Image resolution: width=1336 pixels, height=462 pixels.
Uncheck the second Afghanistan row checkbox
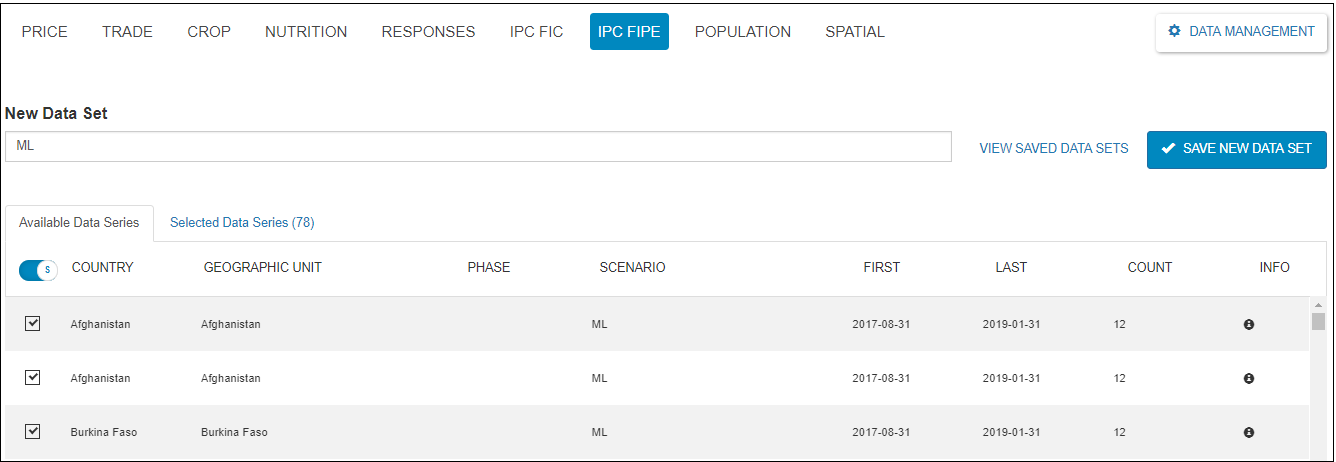point(32,378)
